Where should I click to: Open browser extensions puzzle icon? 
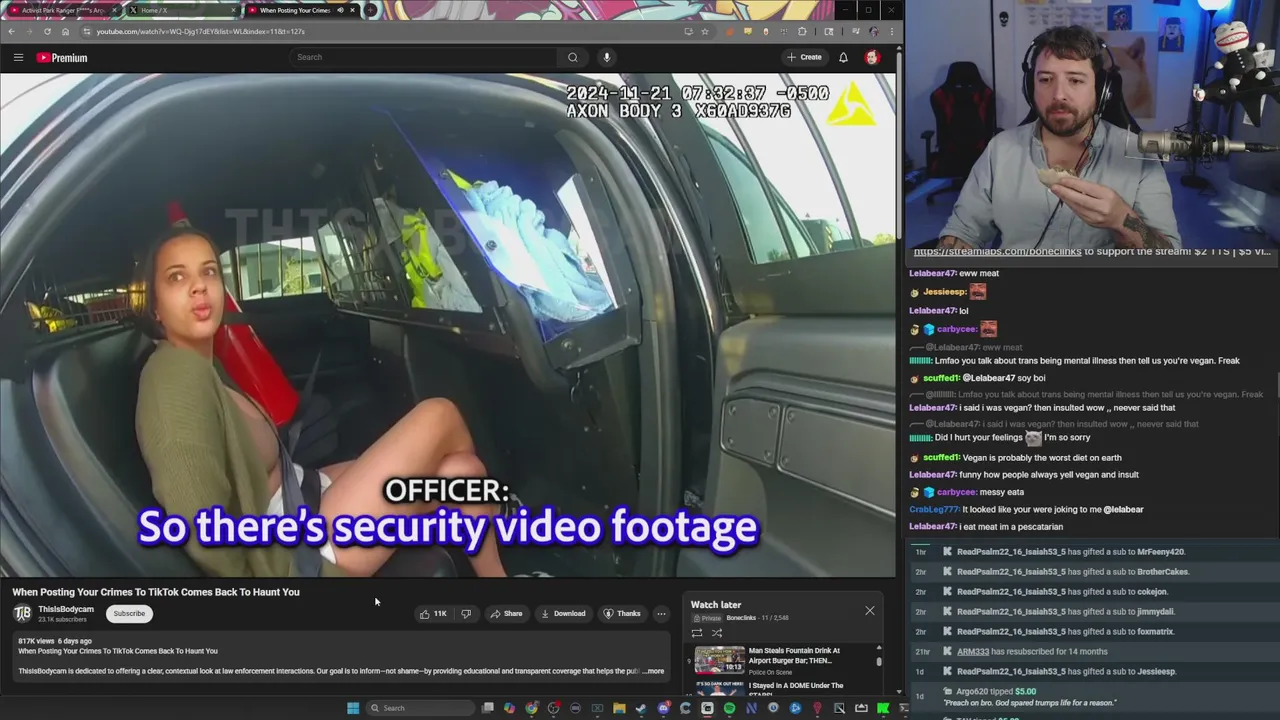click(802, 31)
